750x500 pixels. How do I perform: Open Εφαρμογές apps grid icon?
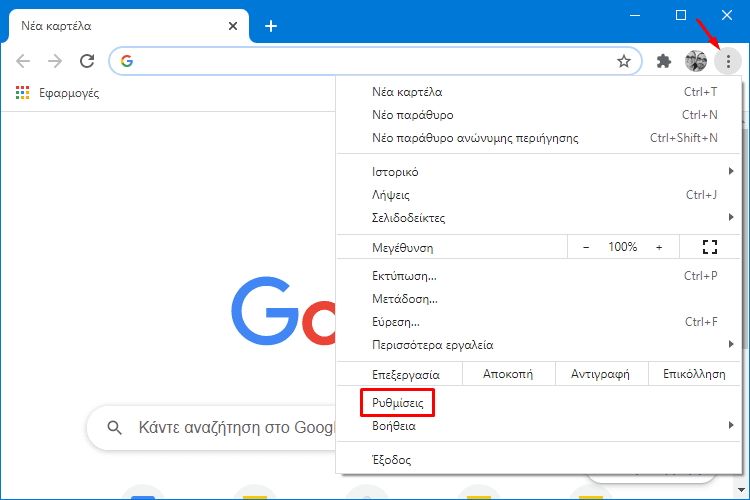22,93
